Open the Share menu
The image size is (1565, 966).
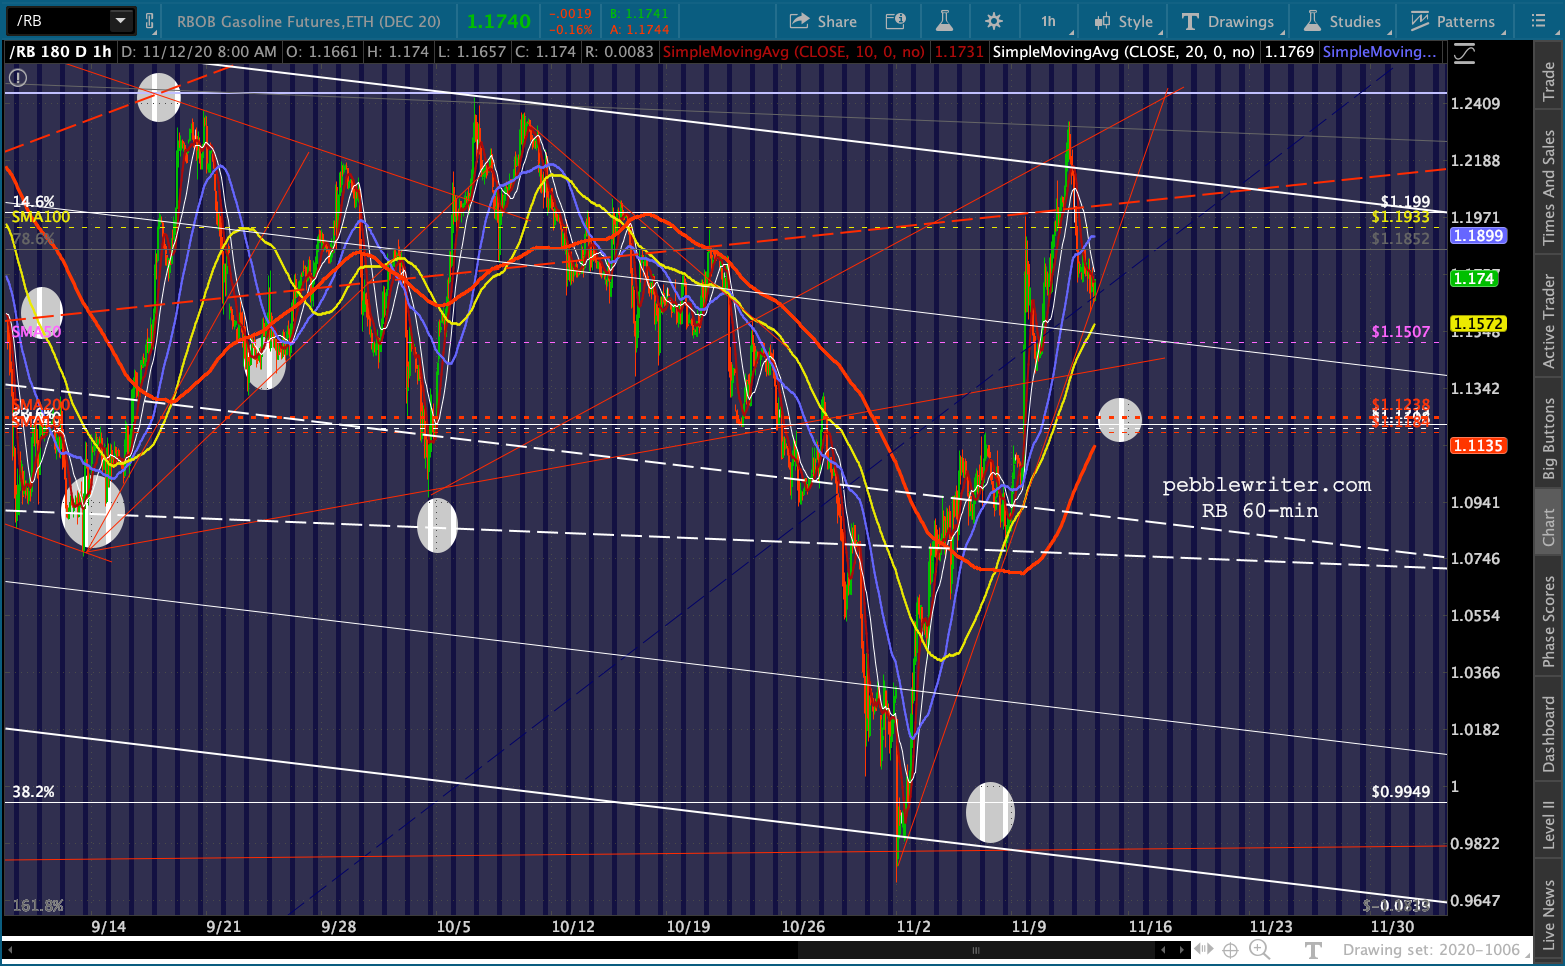coord(822,21)
